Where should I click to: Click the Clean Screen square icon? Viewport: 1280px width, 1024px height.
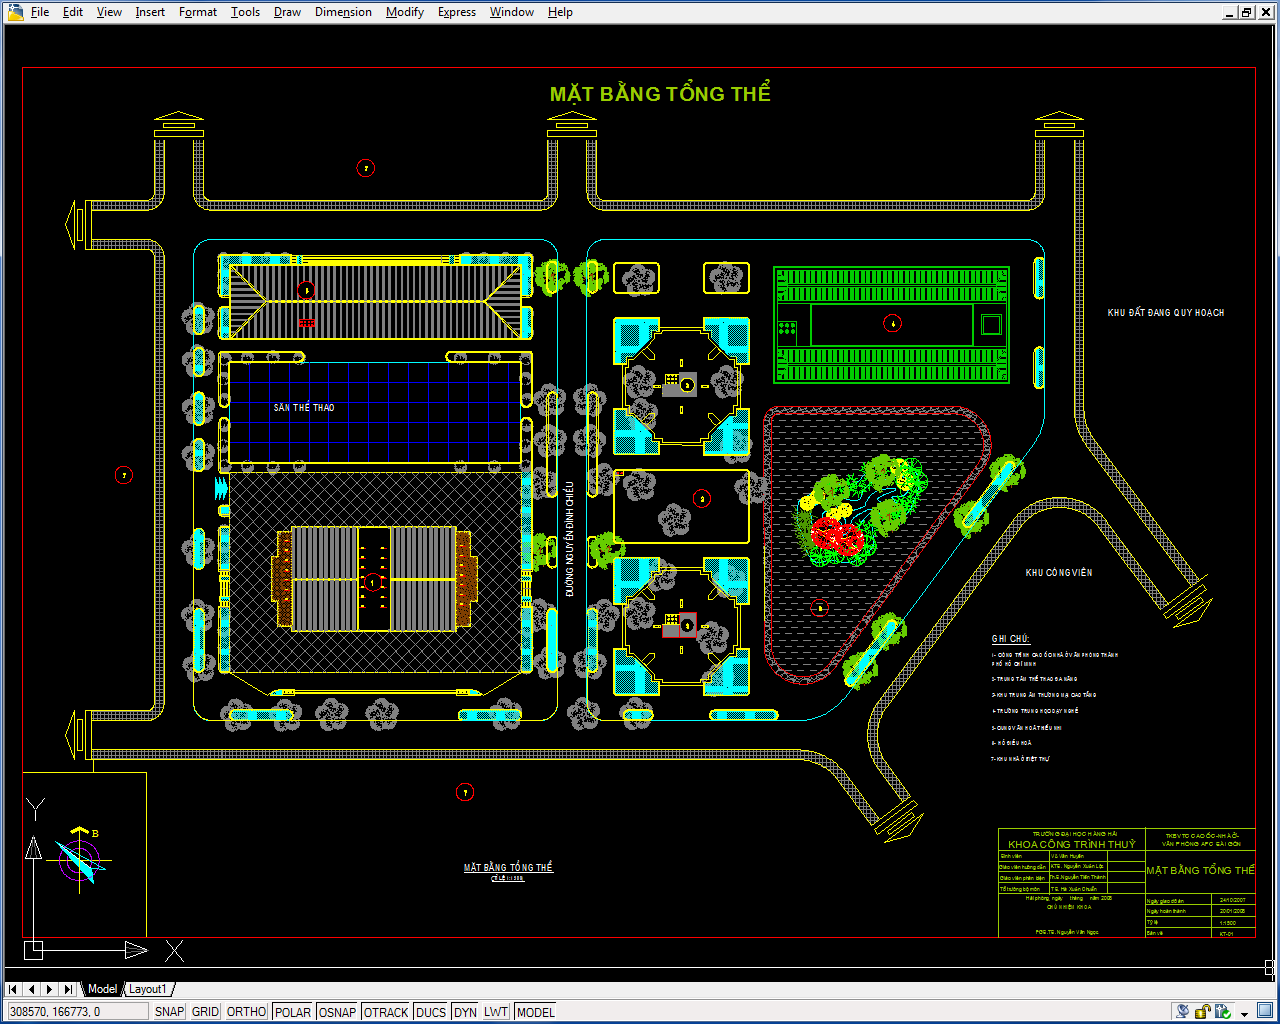click(1264, 1012)
